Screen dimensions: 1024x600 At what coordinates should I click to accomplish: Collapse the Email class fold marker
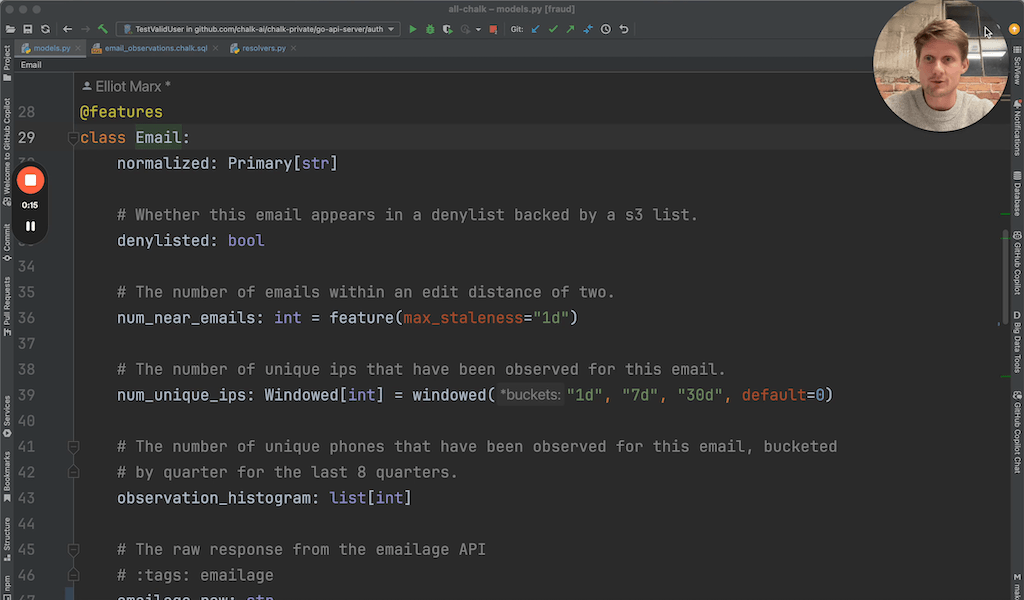72,138
